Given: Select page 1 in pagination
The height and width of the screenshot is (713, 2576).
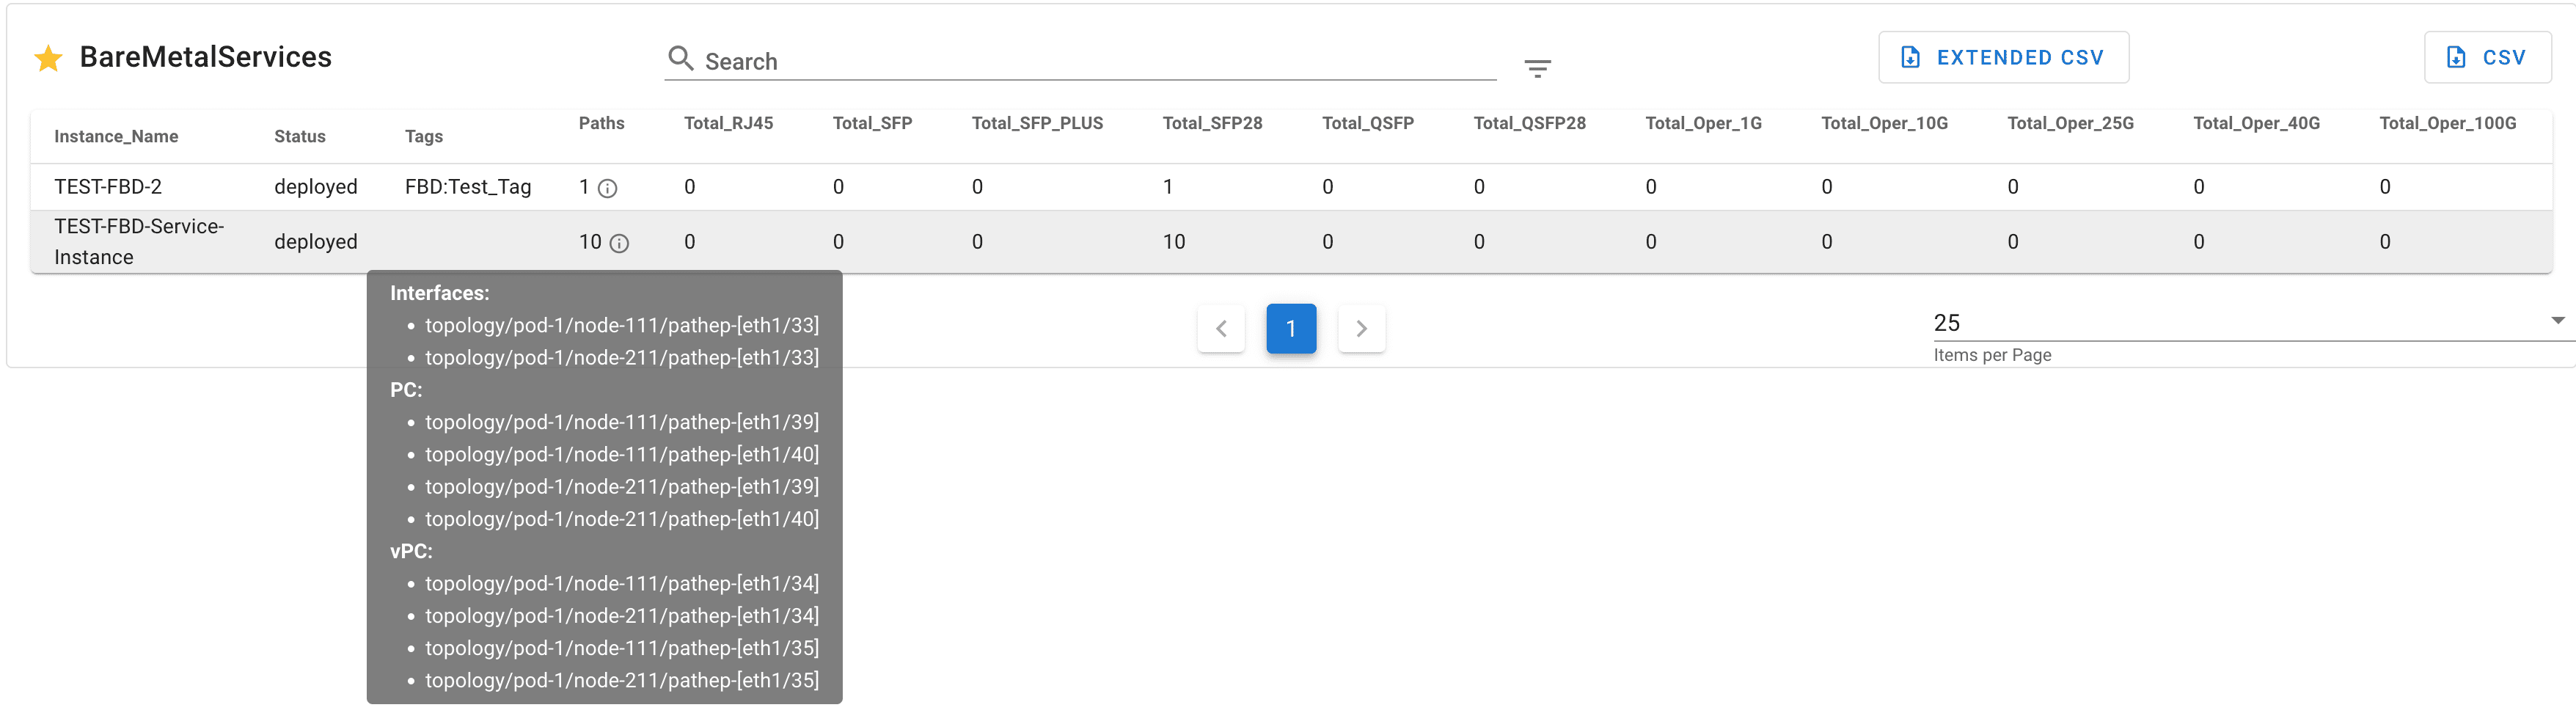Looking at the screenshot, I should pyautogui.click(x=1291, y=329).
